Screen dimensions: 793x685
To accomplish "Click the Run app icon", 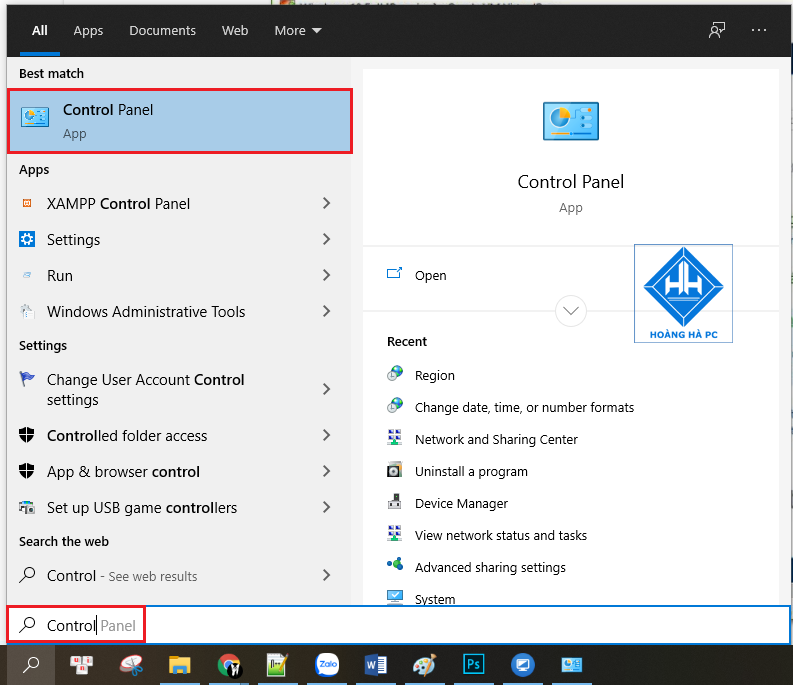I will [x=27, y=275].
